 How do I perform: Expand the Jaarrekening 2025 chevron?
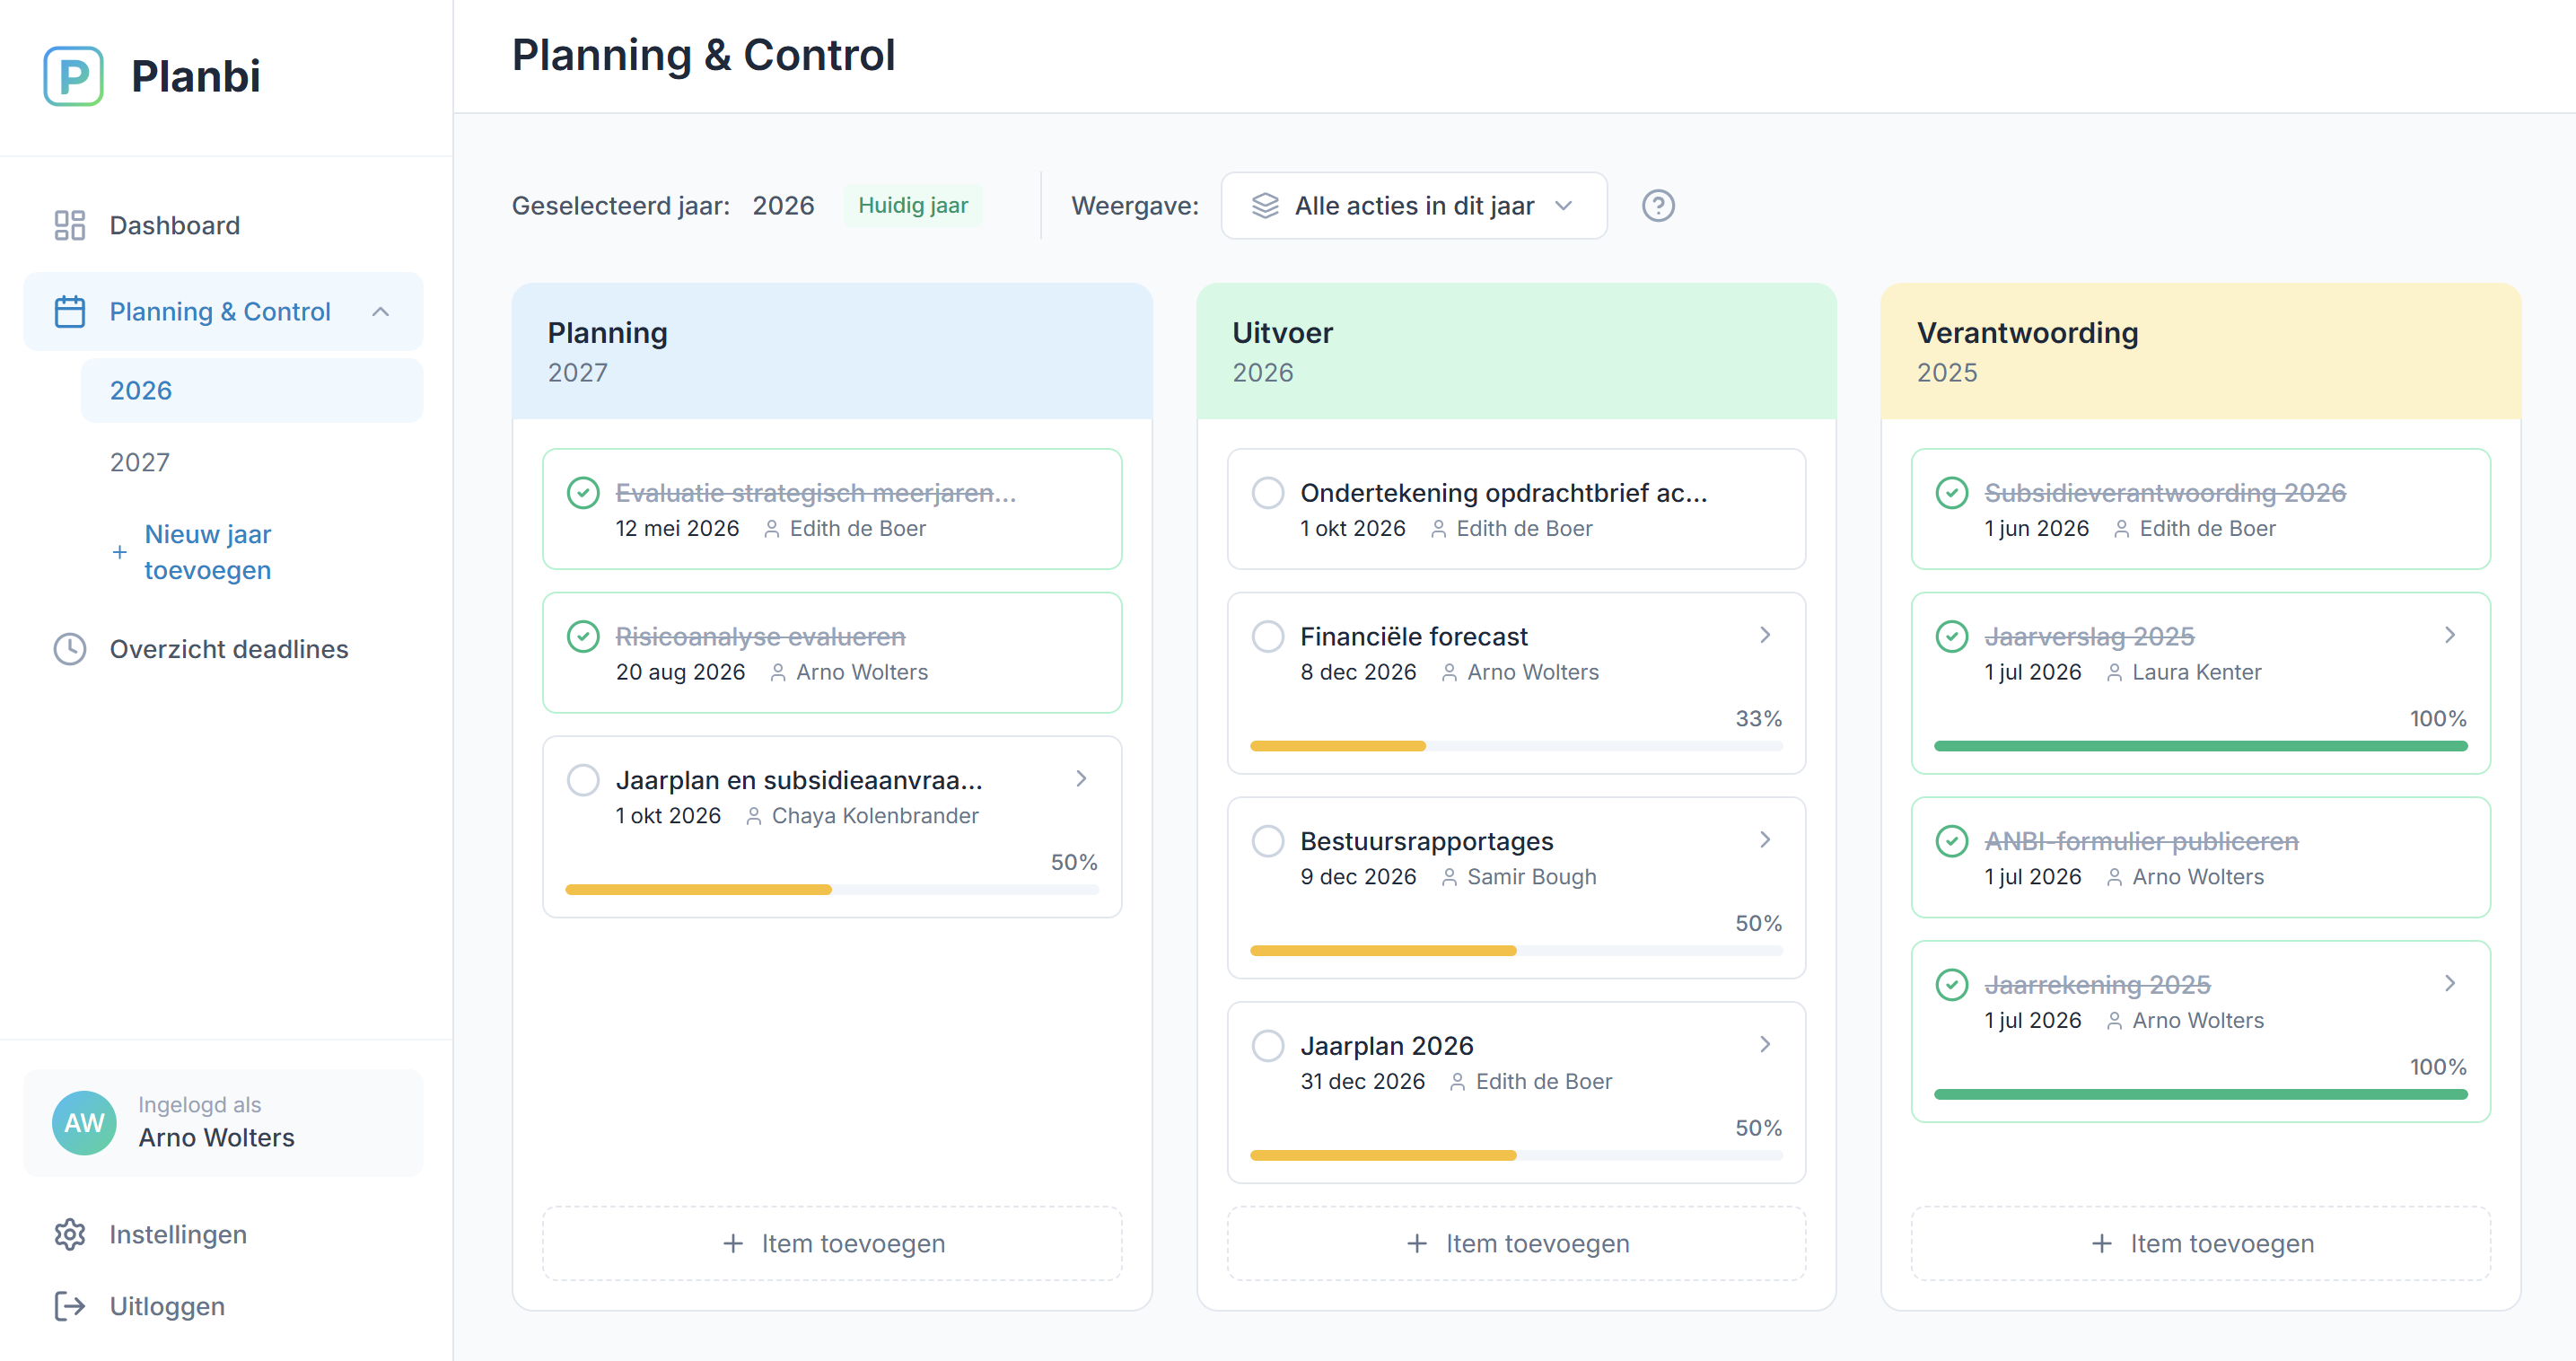click(2450, 984)
